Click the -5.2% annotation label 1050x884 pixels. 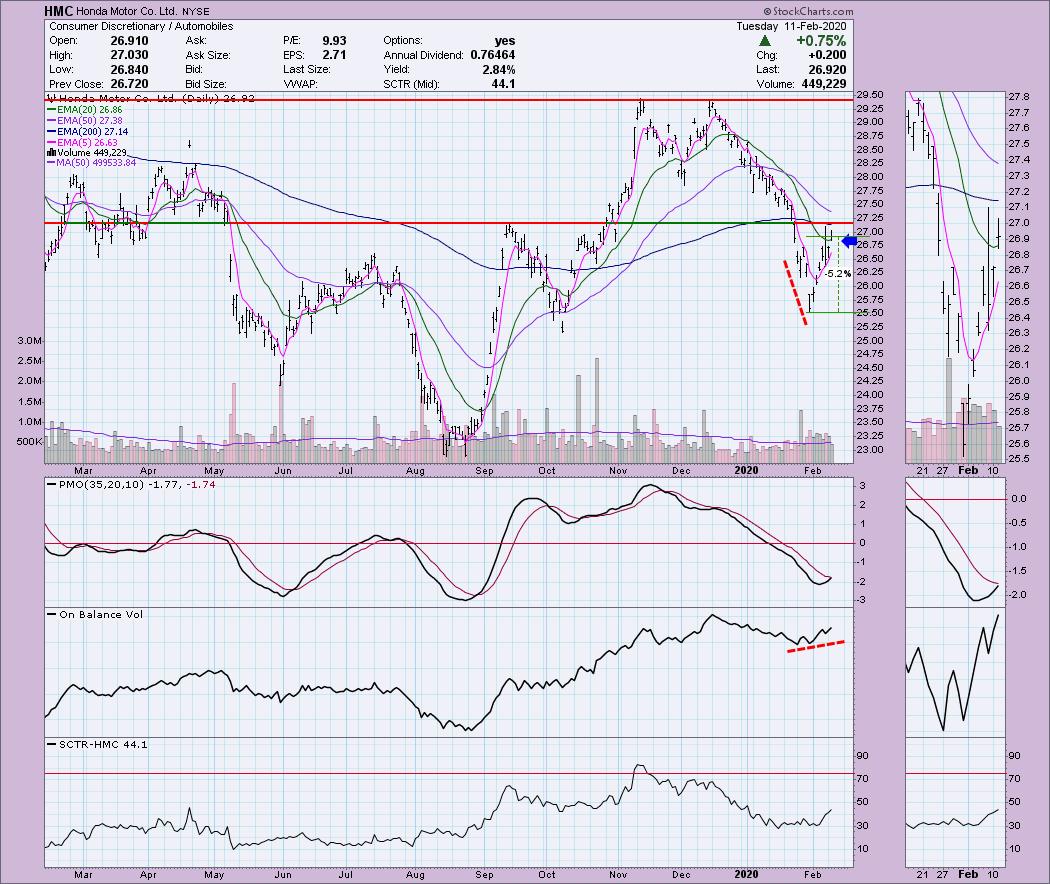pyautogui.click(x=838, y=274)
